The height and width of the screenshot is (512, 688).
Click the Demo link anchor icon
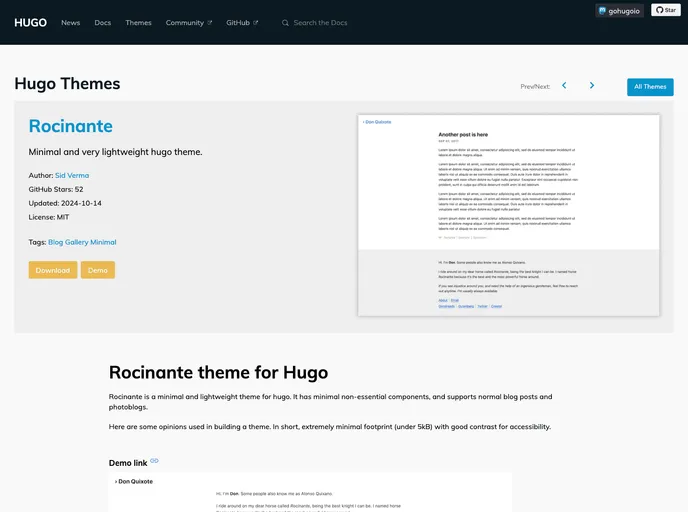(154, 461)
